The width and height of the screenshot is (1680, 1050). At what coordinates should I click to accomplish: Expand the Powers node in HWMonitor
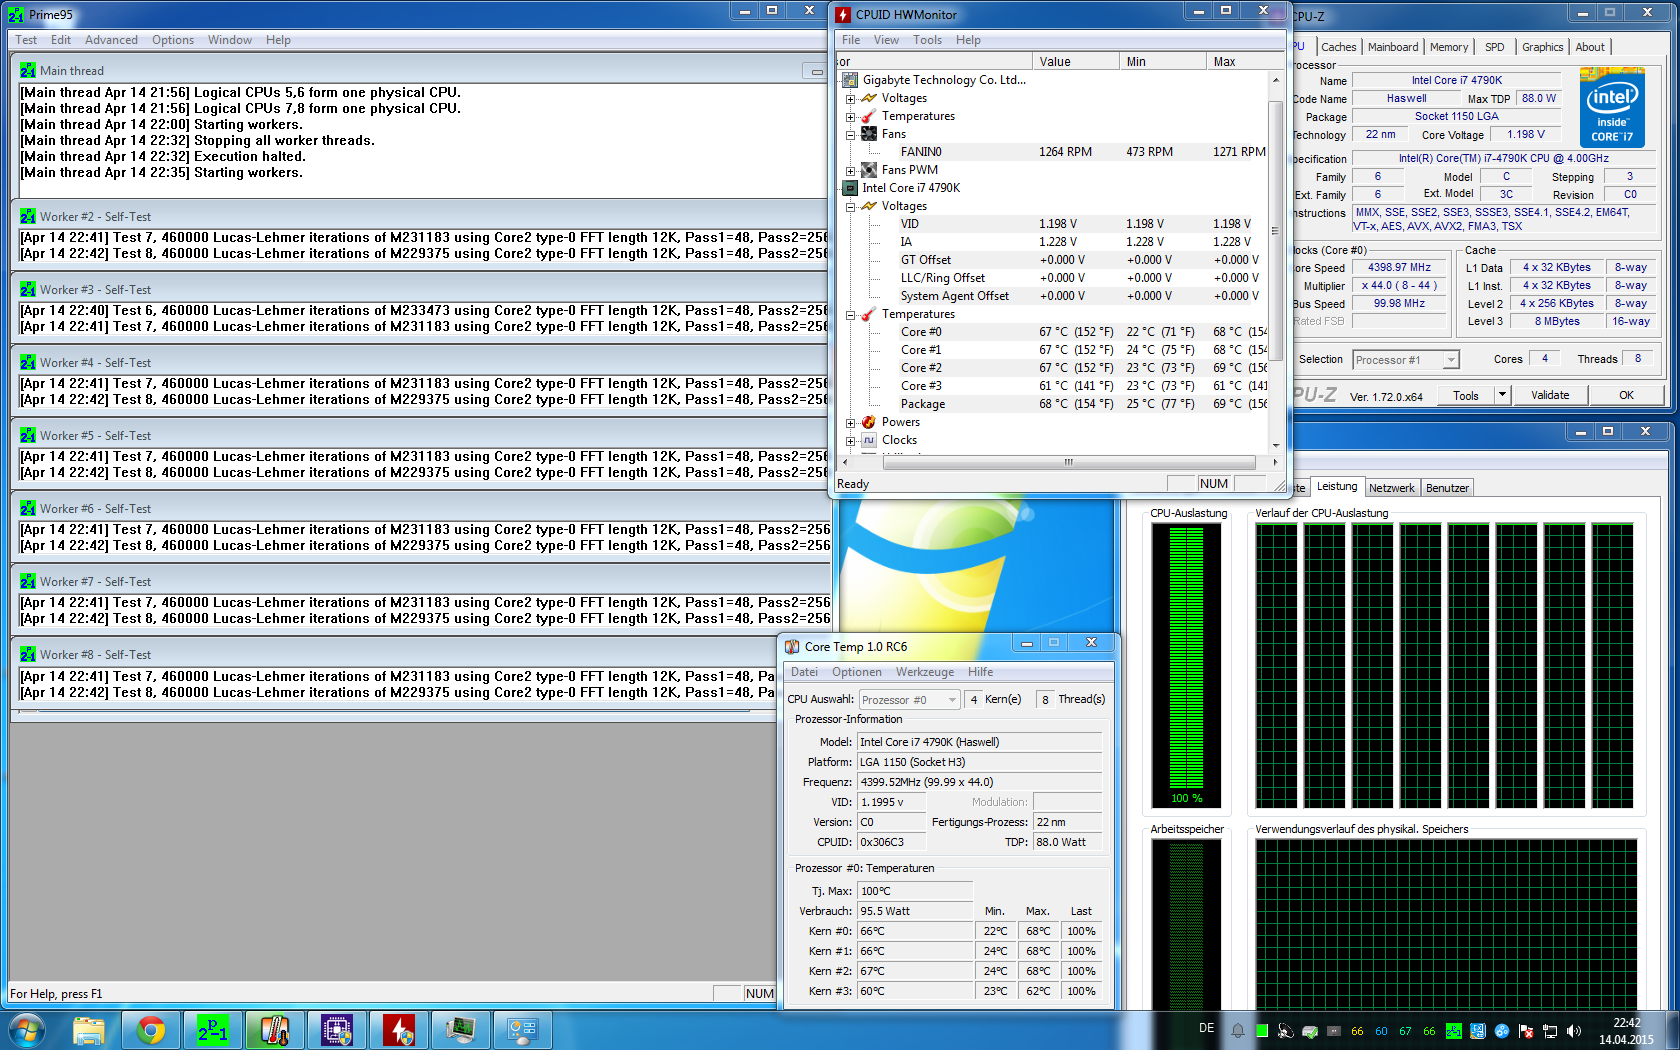coord(850,423)
